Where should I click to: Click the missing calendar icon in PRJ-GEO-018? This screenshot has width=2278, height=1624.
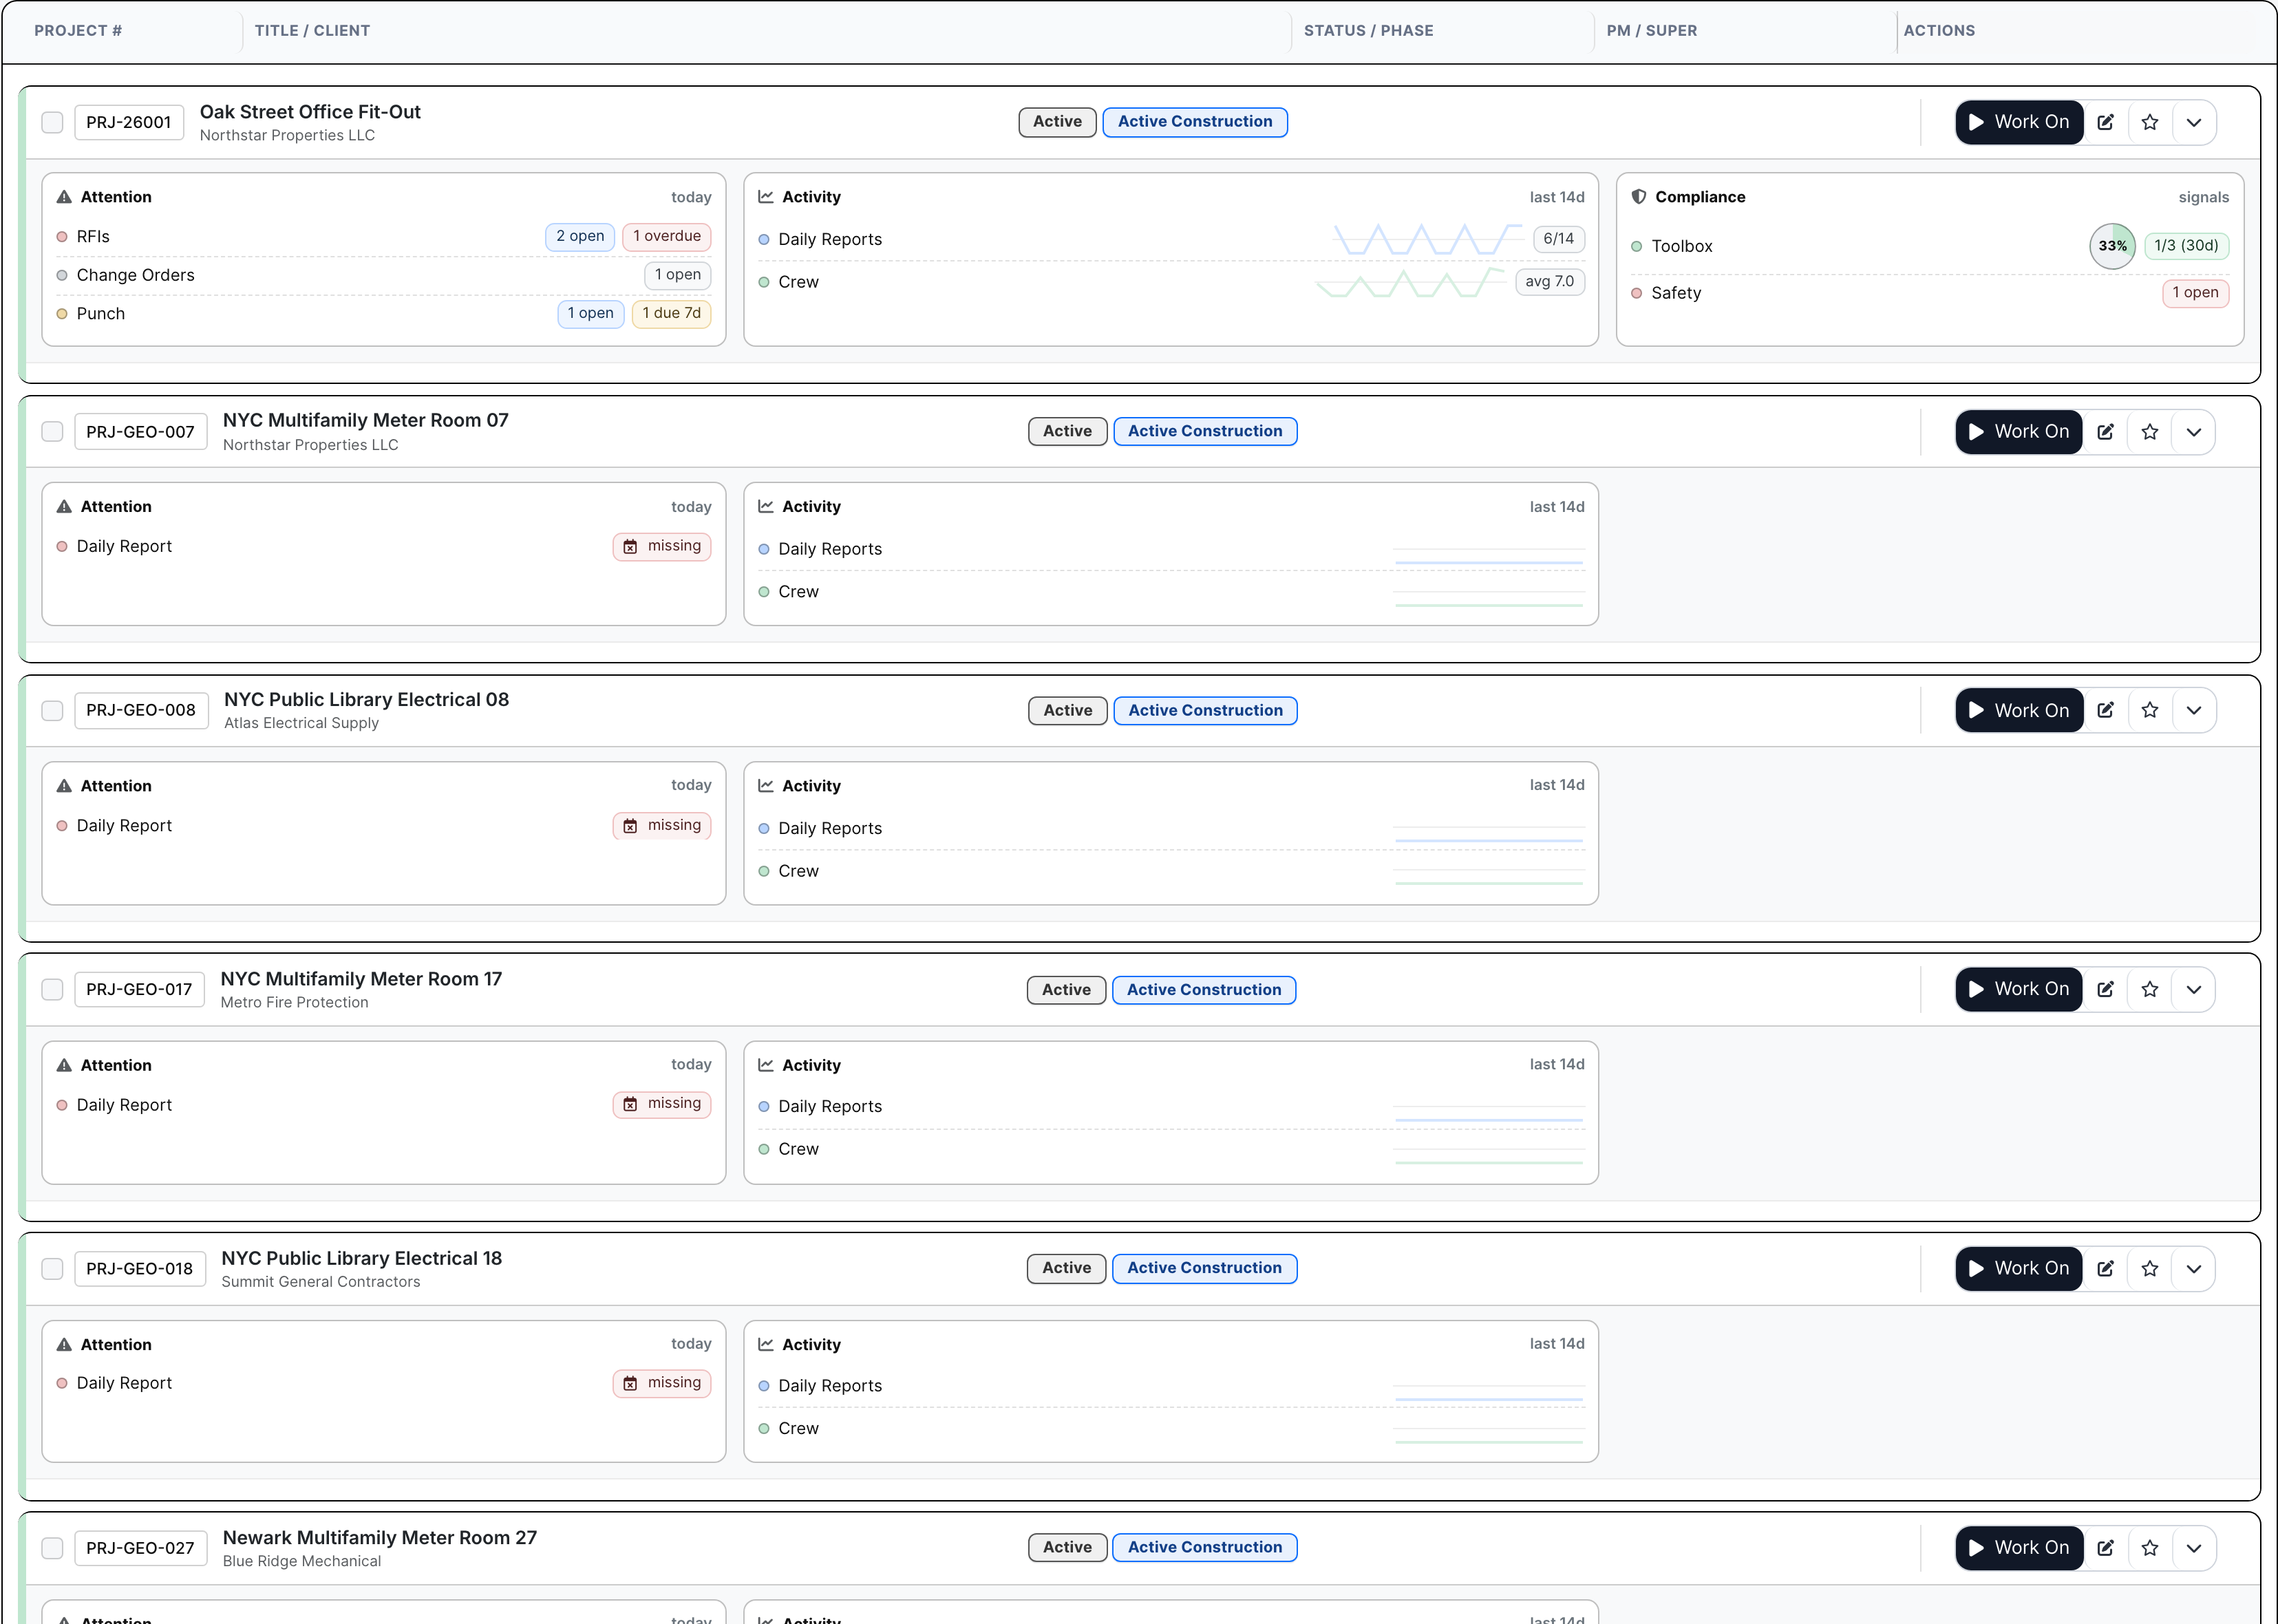click(630, 1383)
